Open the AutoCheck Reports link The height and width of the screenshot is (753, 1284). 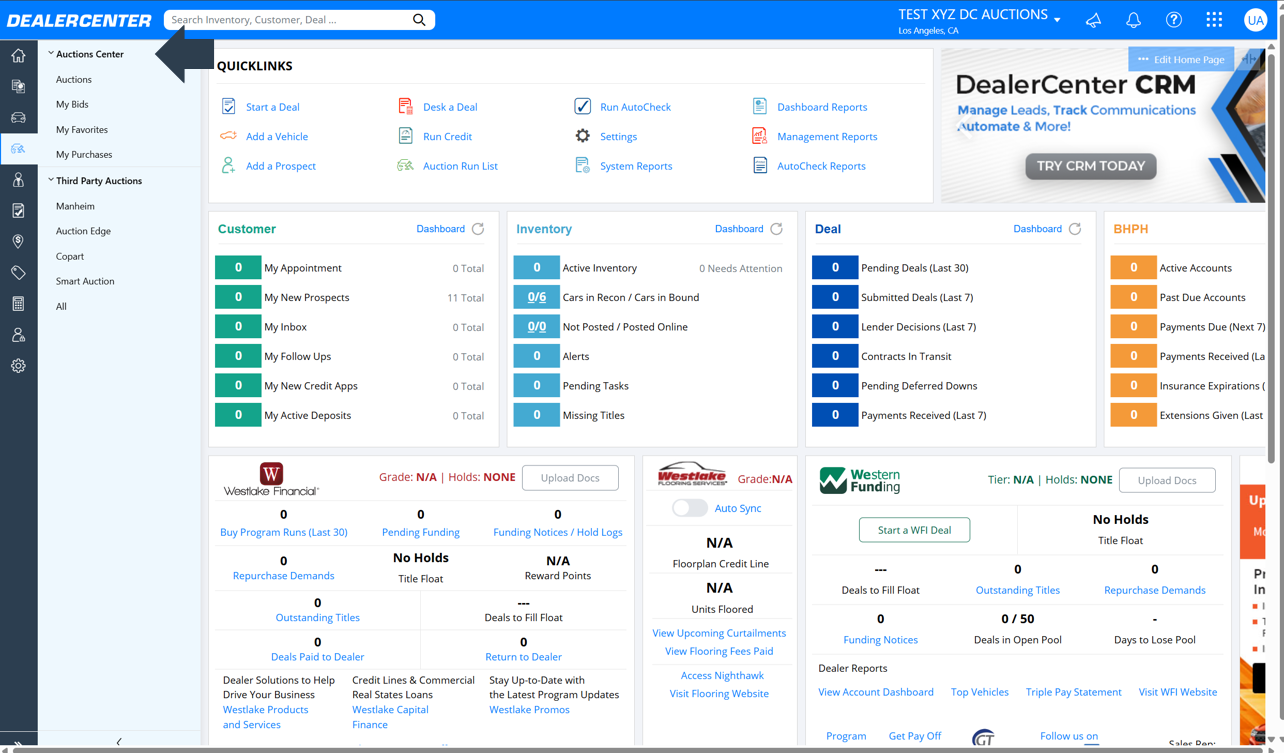821,166
